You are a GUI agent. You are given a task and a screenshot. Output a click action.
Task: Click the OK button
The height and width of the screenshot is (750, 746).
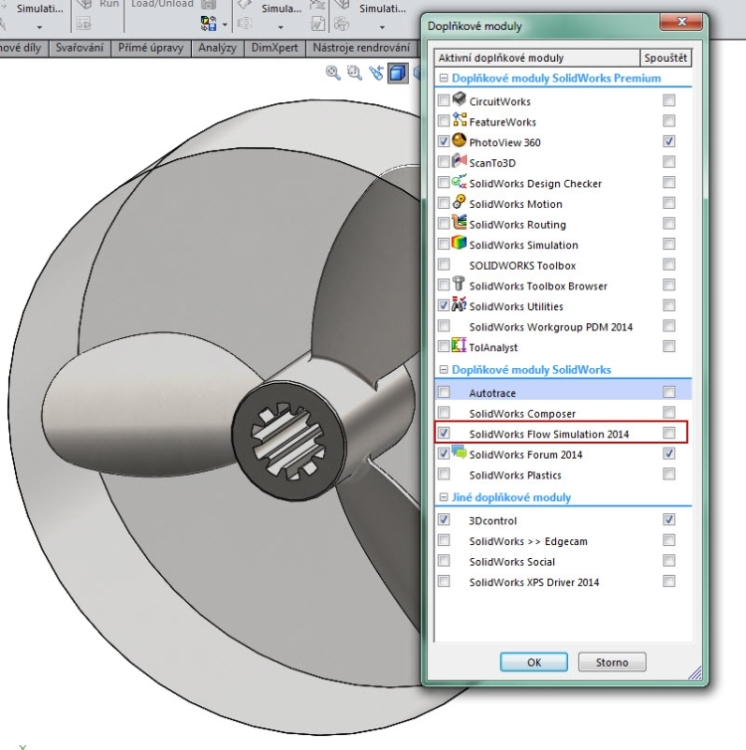tap(534, 662)
